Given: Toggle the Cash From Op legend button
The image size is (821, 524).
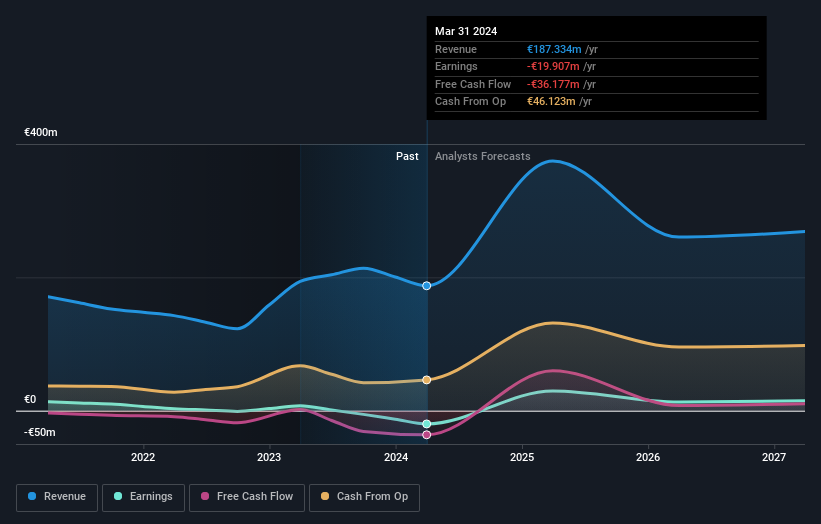Looking at the screenshot, I should (364, 497).
